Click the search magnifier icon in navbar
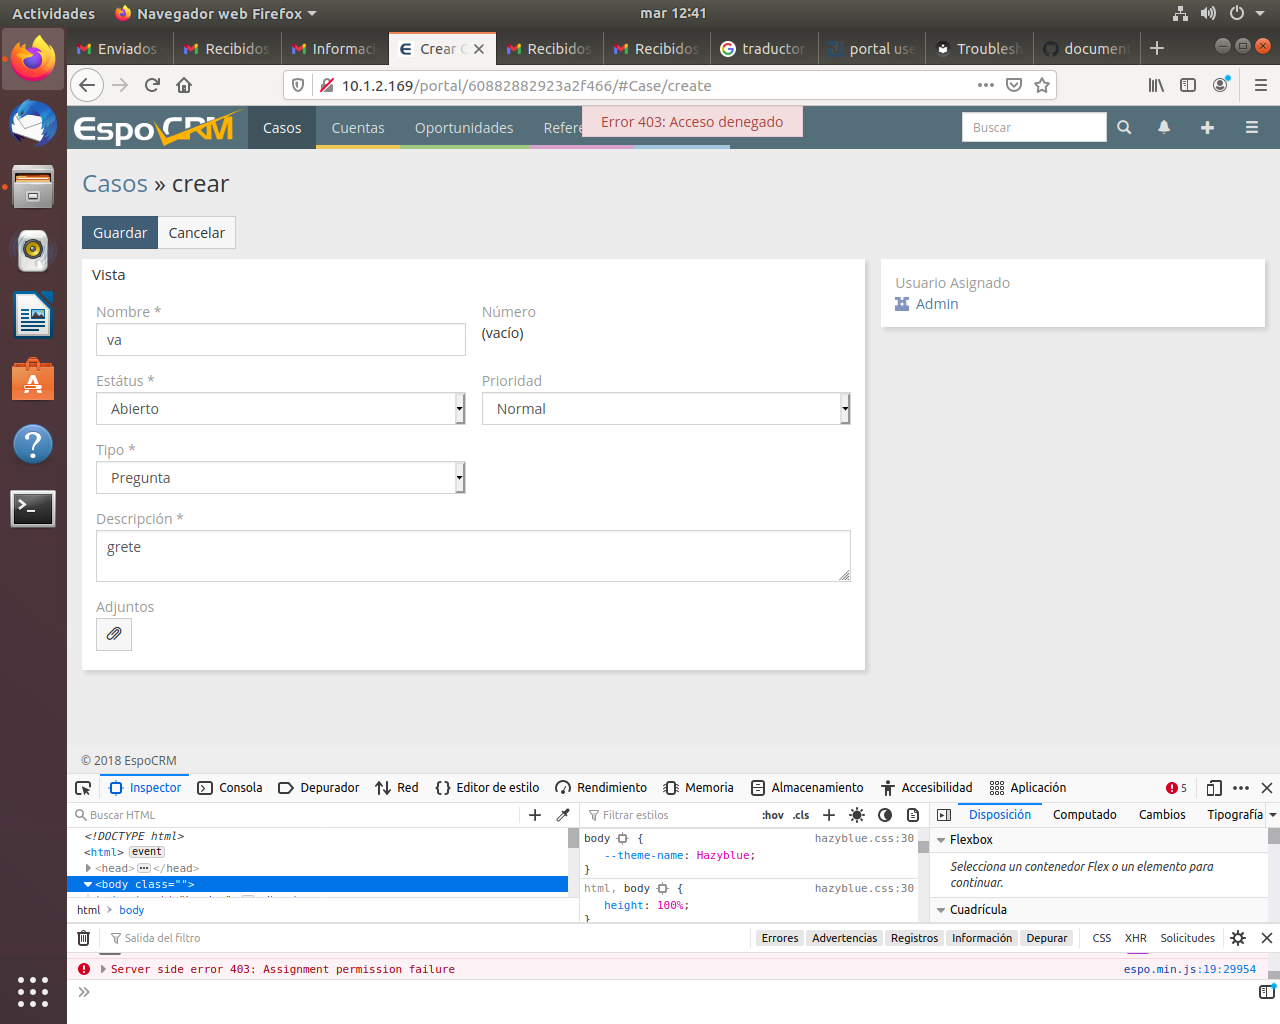Viewport: 1280px width, 1024px height. click(x=1124, y=128)
